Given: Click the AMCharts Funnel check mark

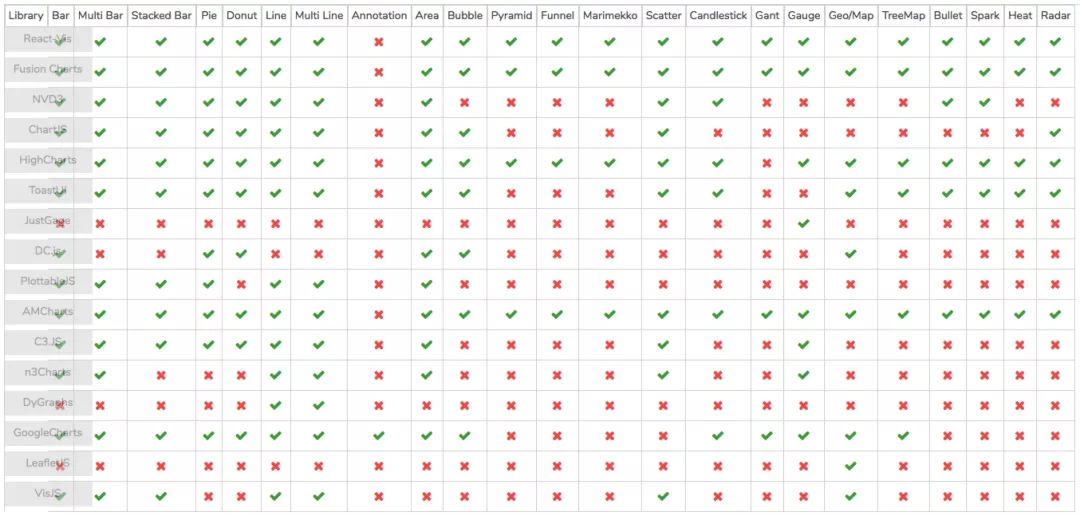Looking at the screenshot, I should point(557,314).
